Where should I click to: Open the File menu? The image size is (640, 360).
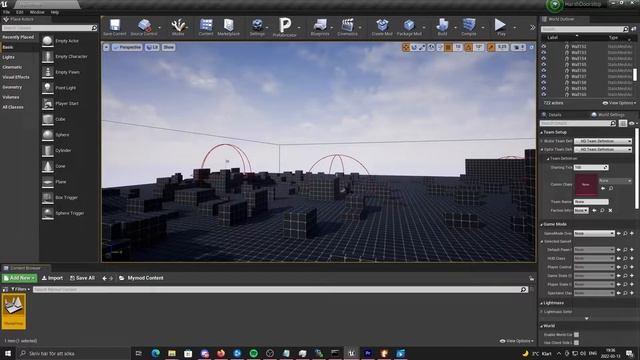[x=7, y=12]
